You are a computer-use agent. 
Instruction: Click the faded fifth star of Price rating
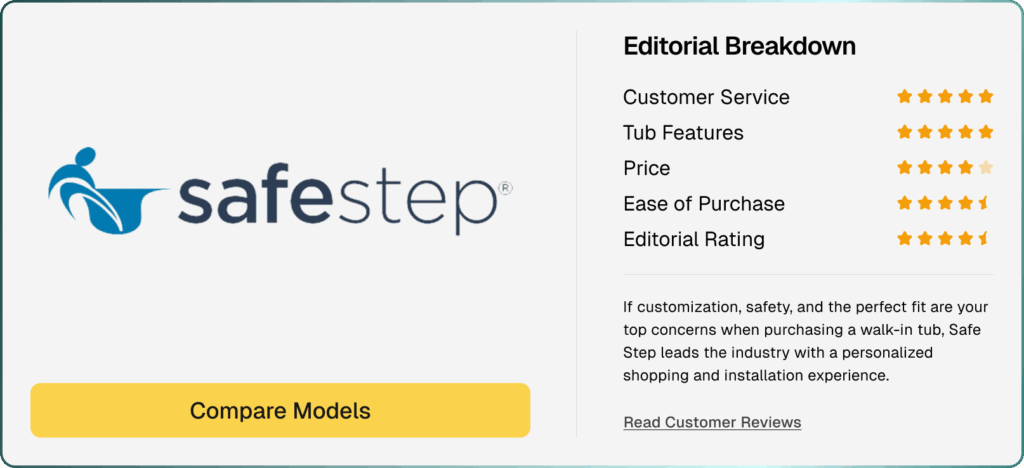(985, 168)
